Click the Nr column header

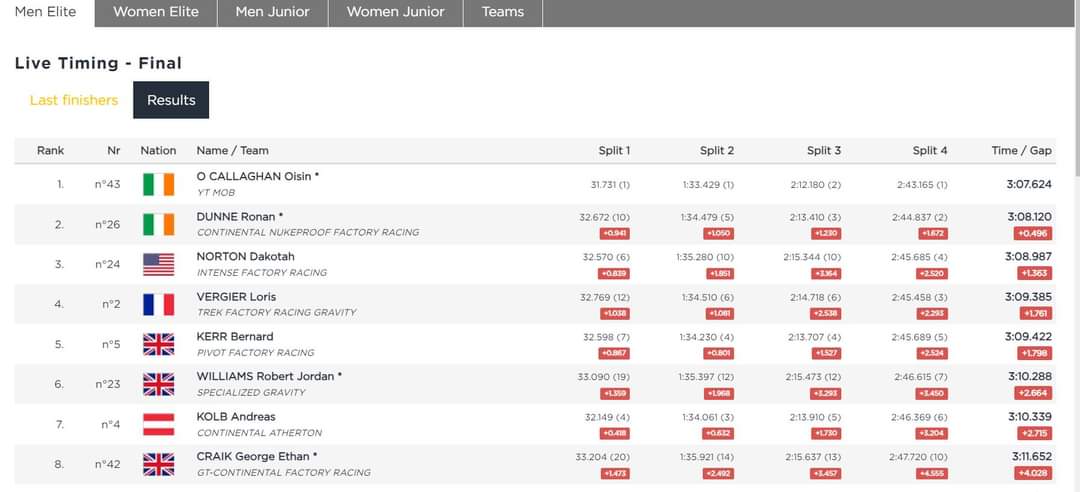[114, 150]
